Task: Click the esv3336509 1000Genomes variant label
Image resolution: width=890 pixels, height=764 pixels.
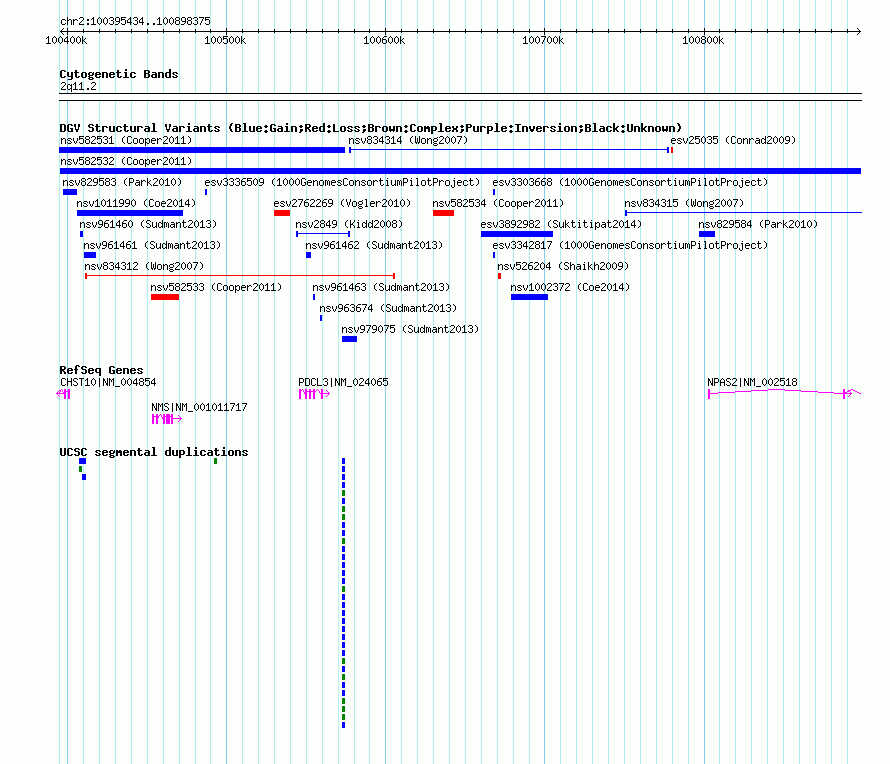Action: pyautogui.click(x=342, y=182)
